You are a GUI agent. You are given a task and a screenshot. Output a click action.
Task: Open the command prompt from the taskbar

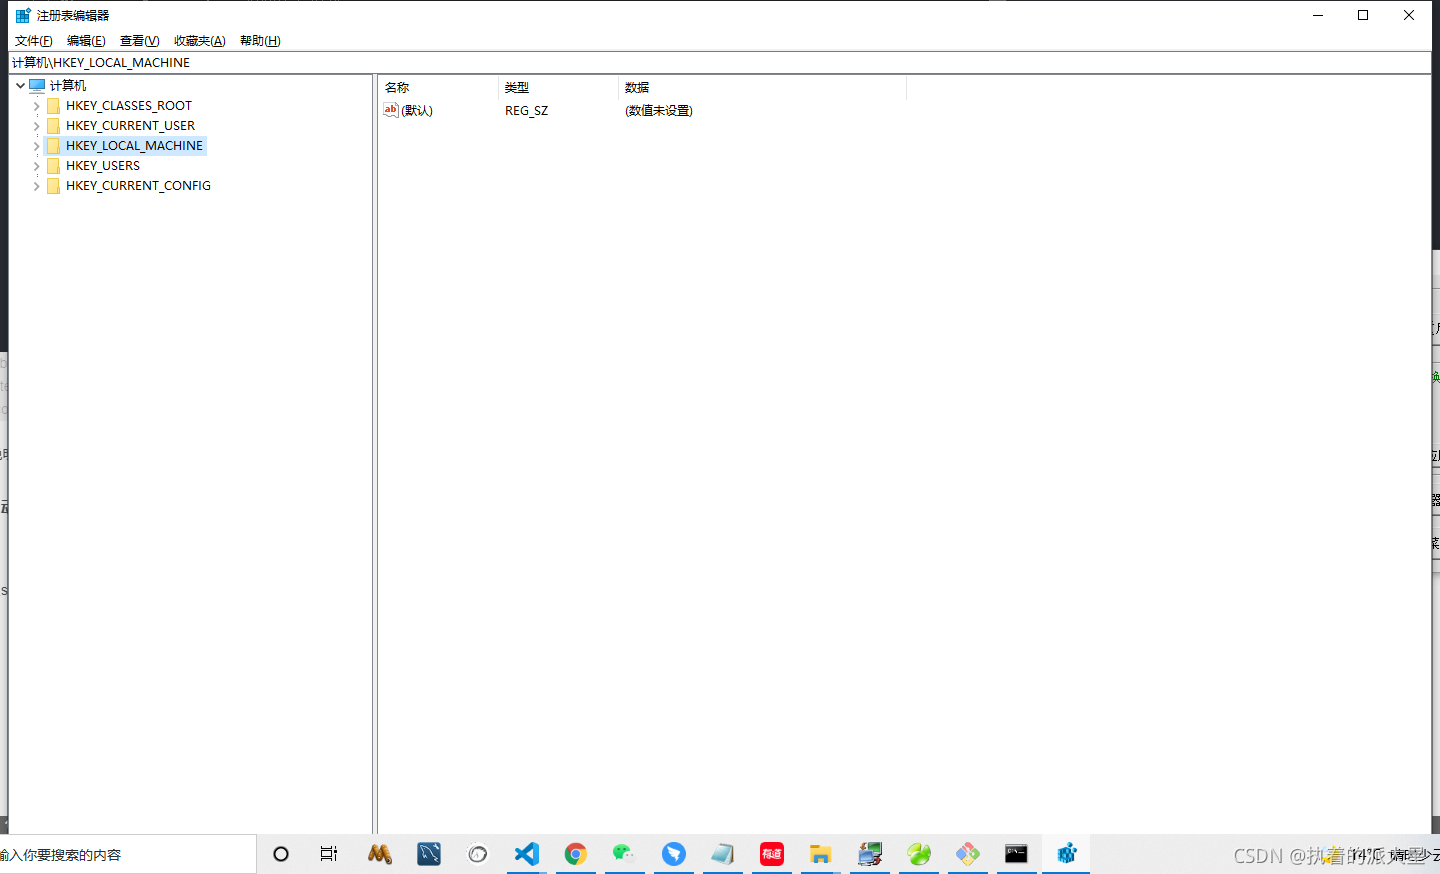1017,854
